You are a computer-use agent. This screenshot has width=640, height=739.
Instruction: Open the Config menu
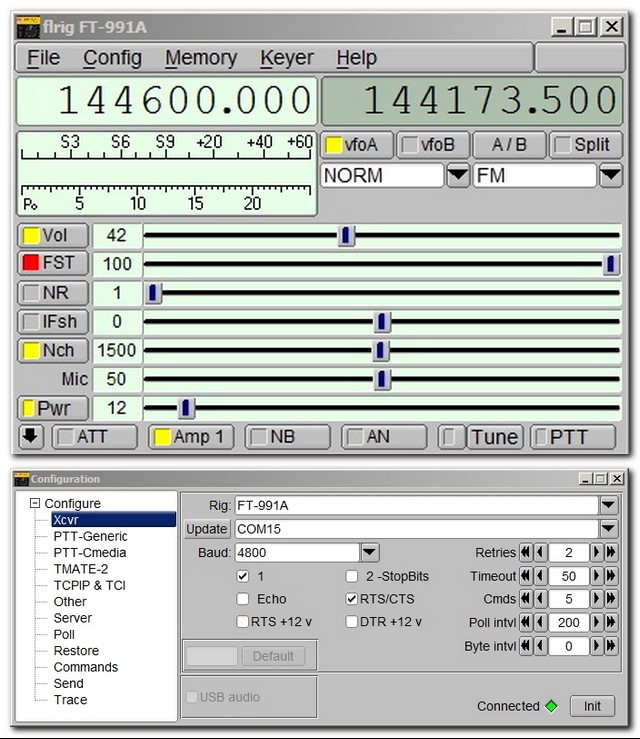pyautogui.click(x=113, y=58)
